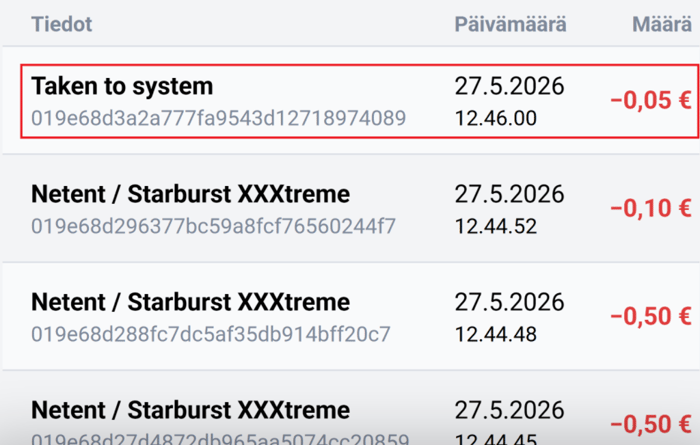The image size is (700, 445).
Task: Select ID 019e68d288fc7dc5af35db914bff20c7
Action: pos(211,334)
